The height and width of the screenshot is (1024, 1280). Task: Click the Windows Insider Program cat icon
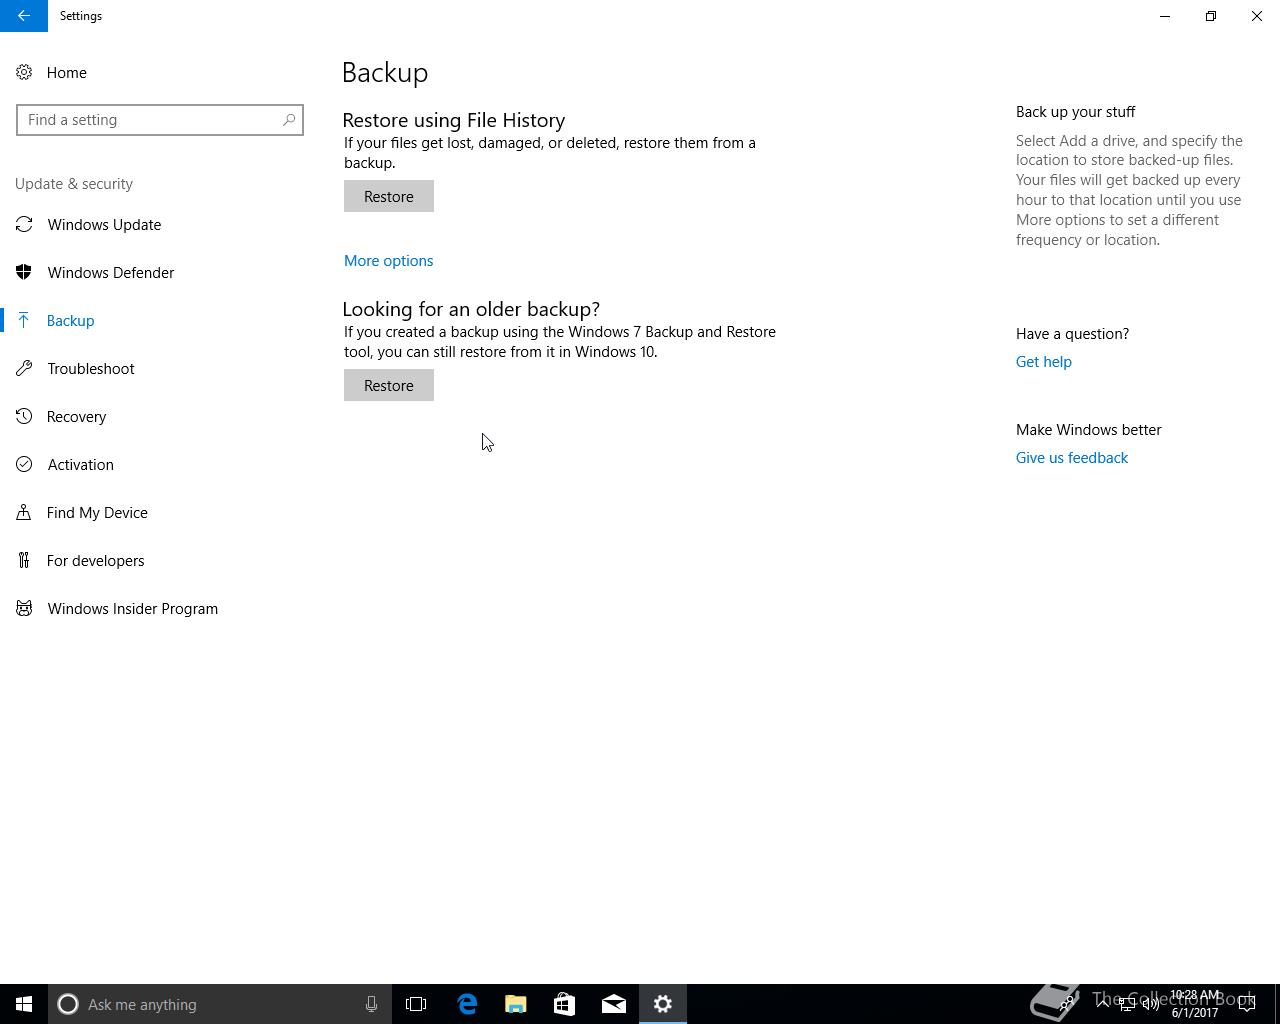click(x=24, y=608)
